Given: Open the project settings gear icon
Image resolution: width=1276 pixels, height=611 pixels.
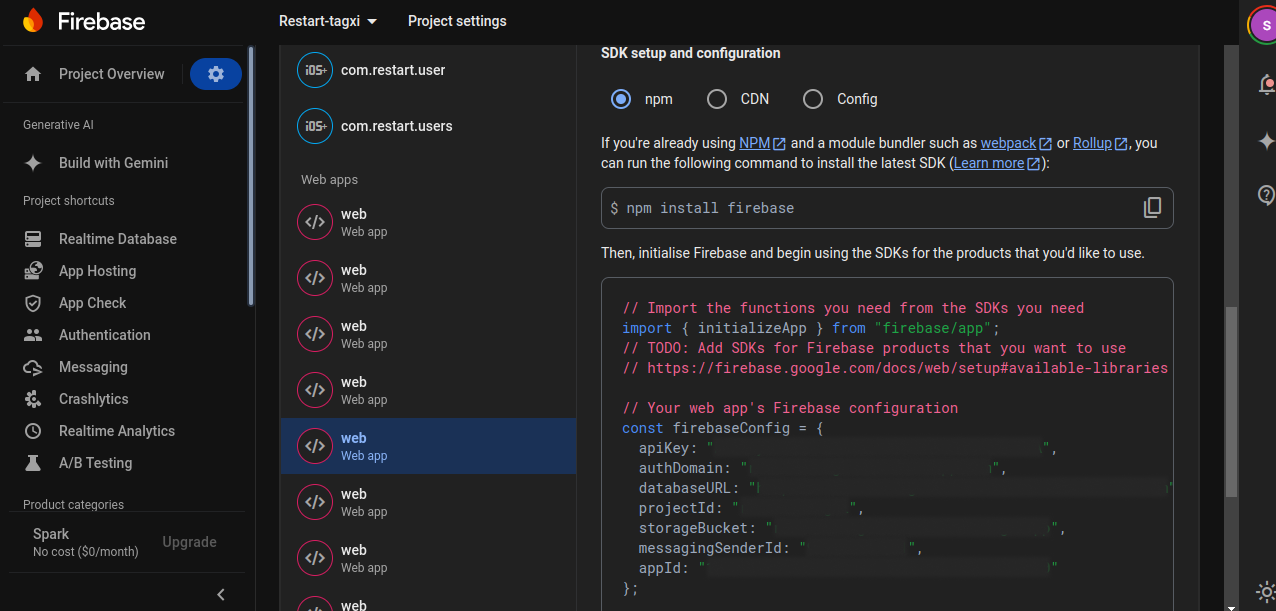Looking at the screenshot, I should (215, 73).
